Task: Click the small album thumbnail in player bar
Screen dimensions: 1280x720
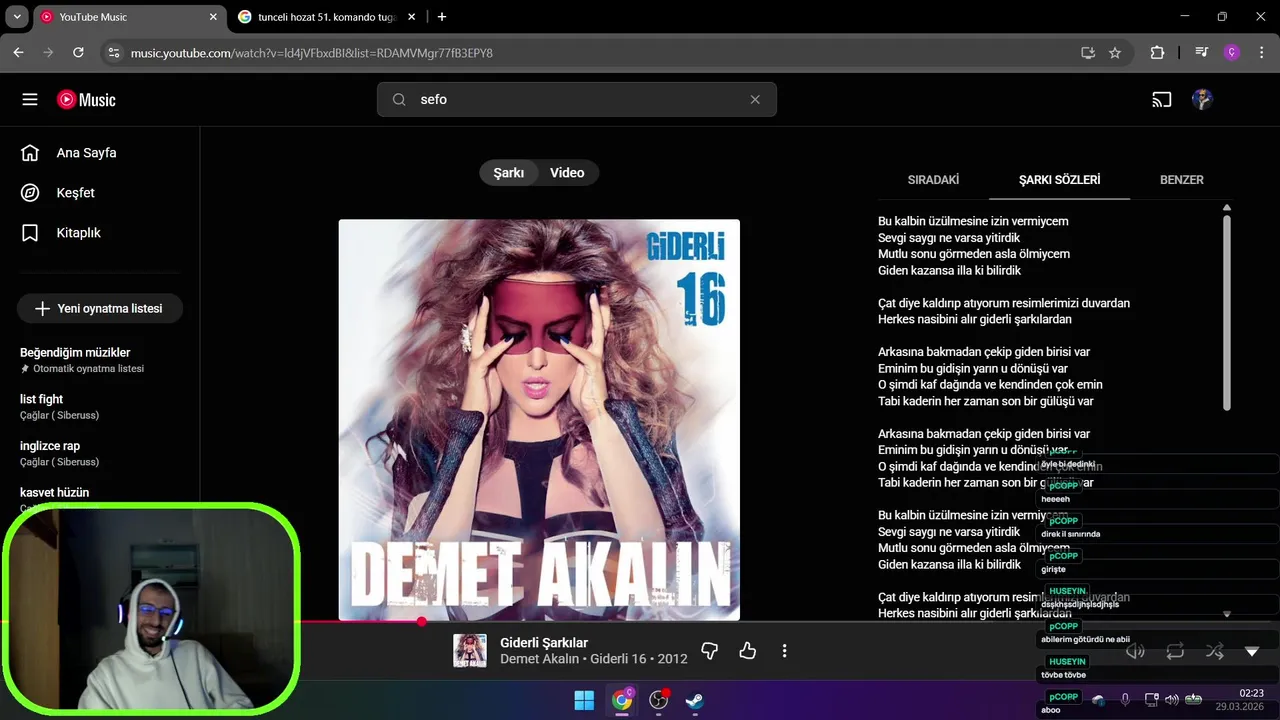Action: point(470,651)
